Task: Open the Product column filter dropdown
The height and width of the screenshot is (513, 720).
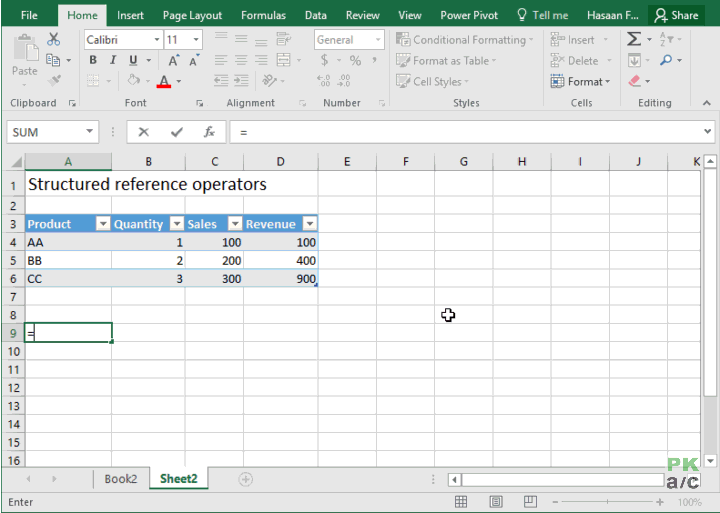Action: tap(103, 224)
